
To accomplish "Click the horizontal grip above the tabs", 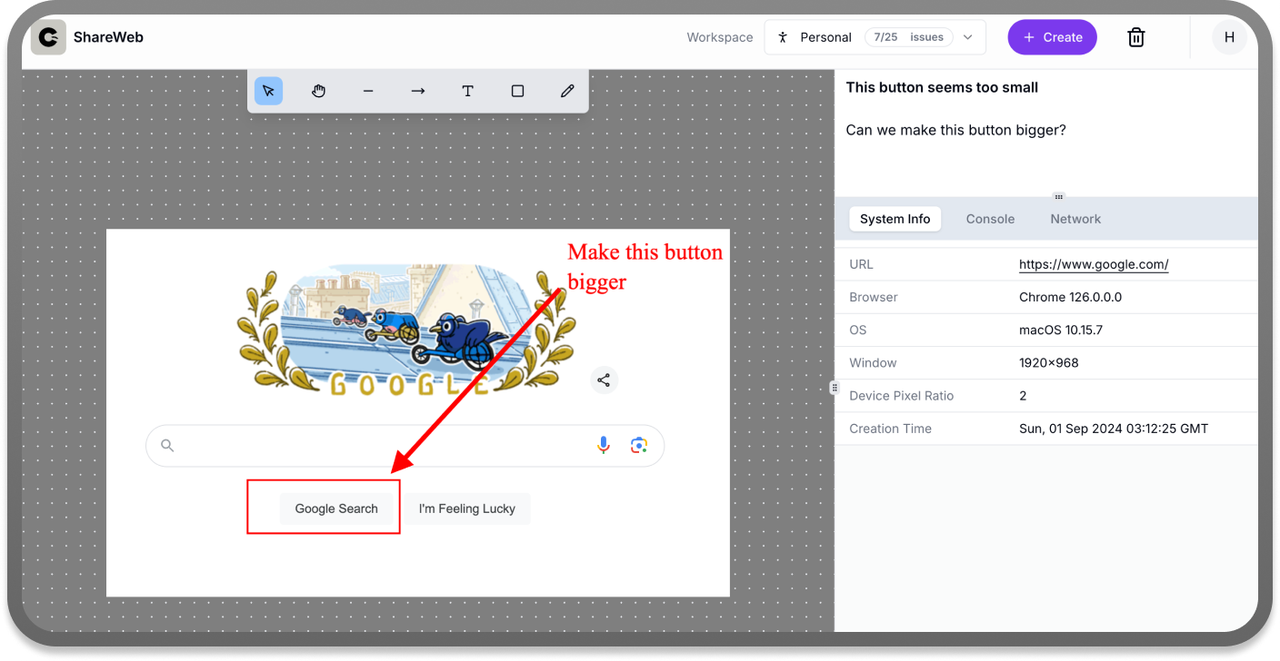I will pyautogui.click(x=1059, y=197).
